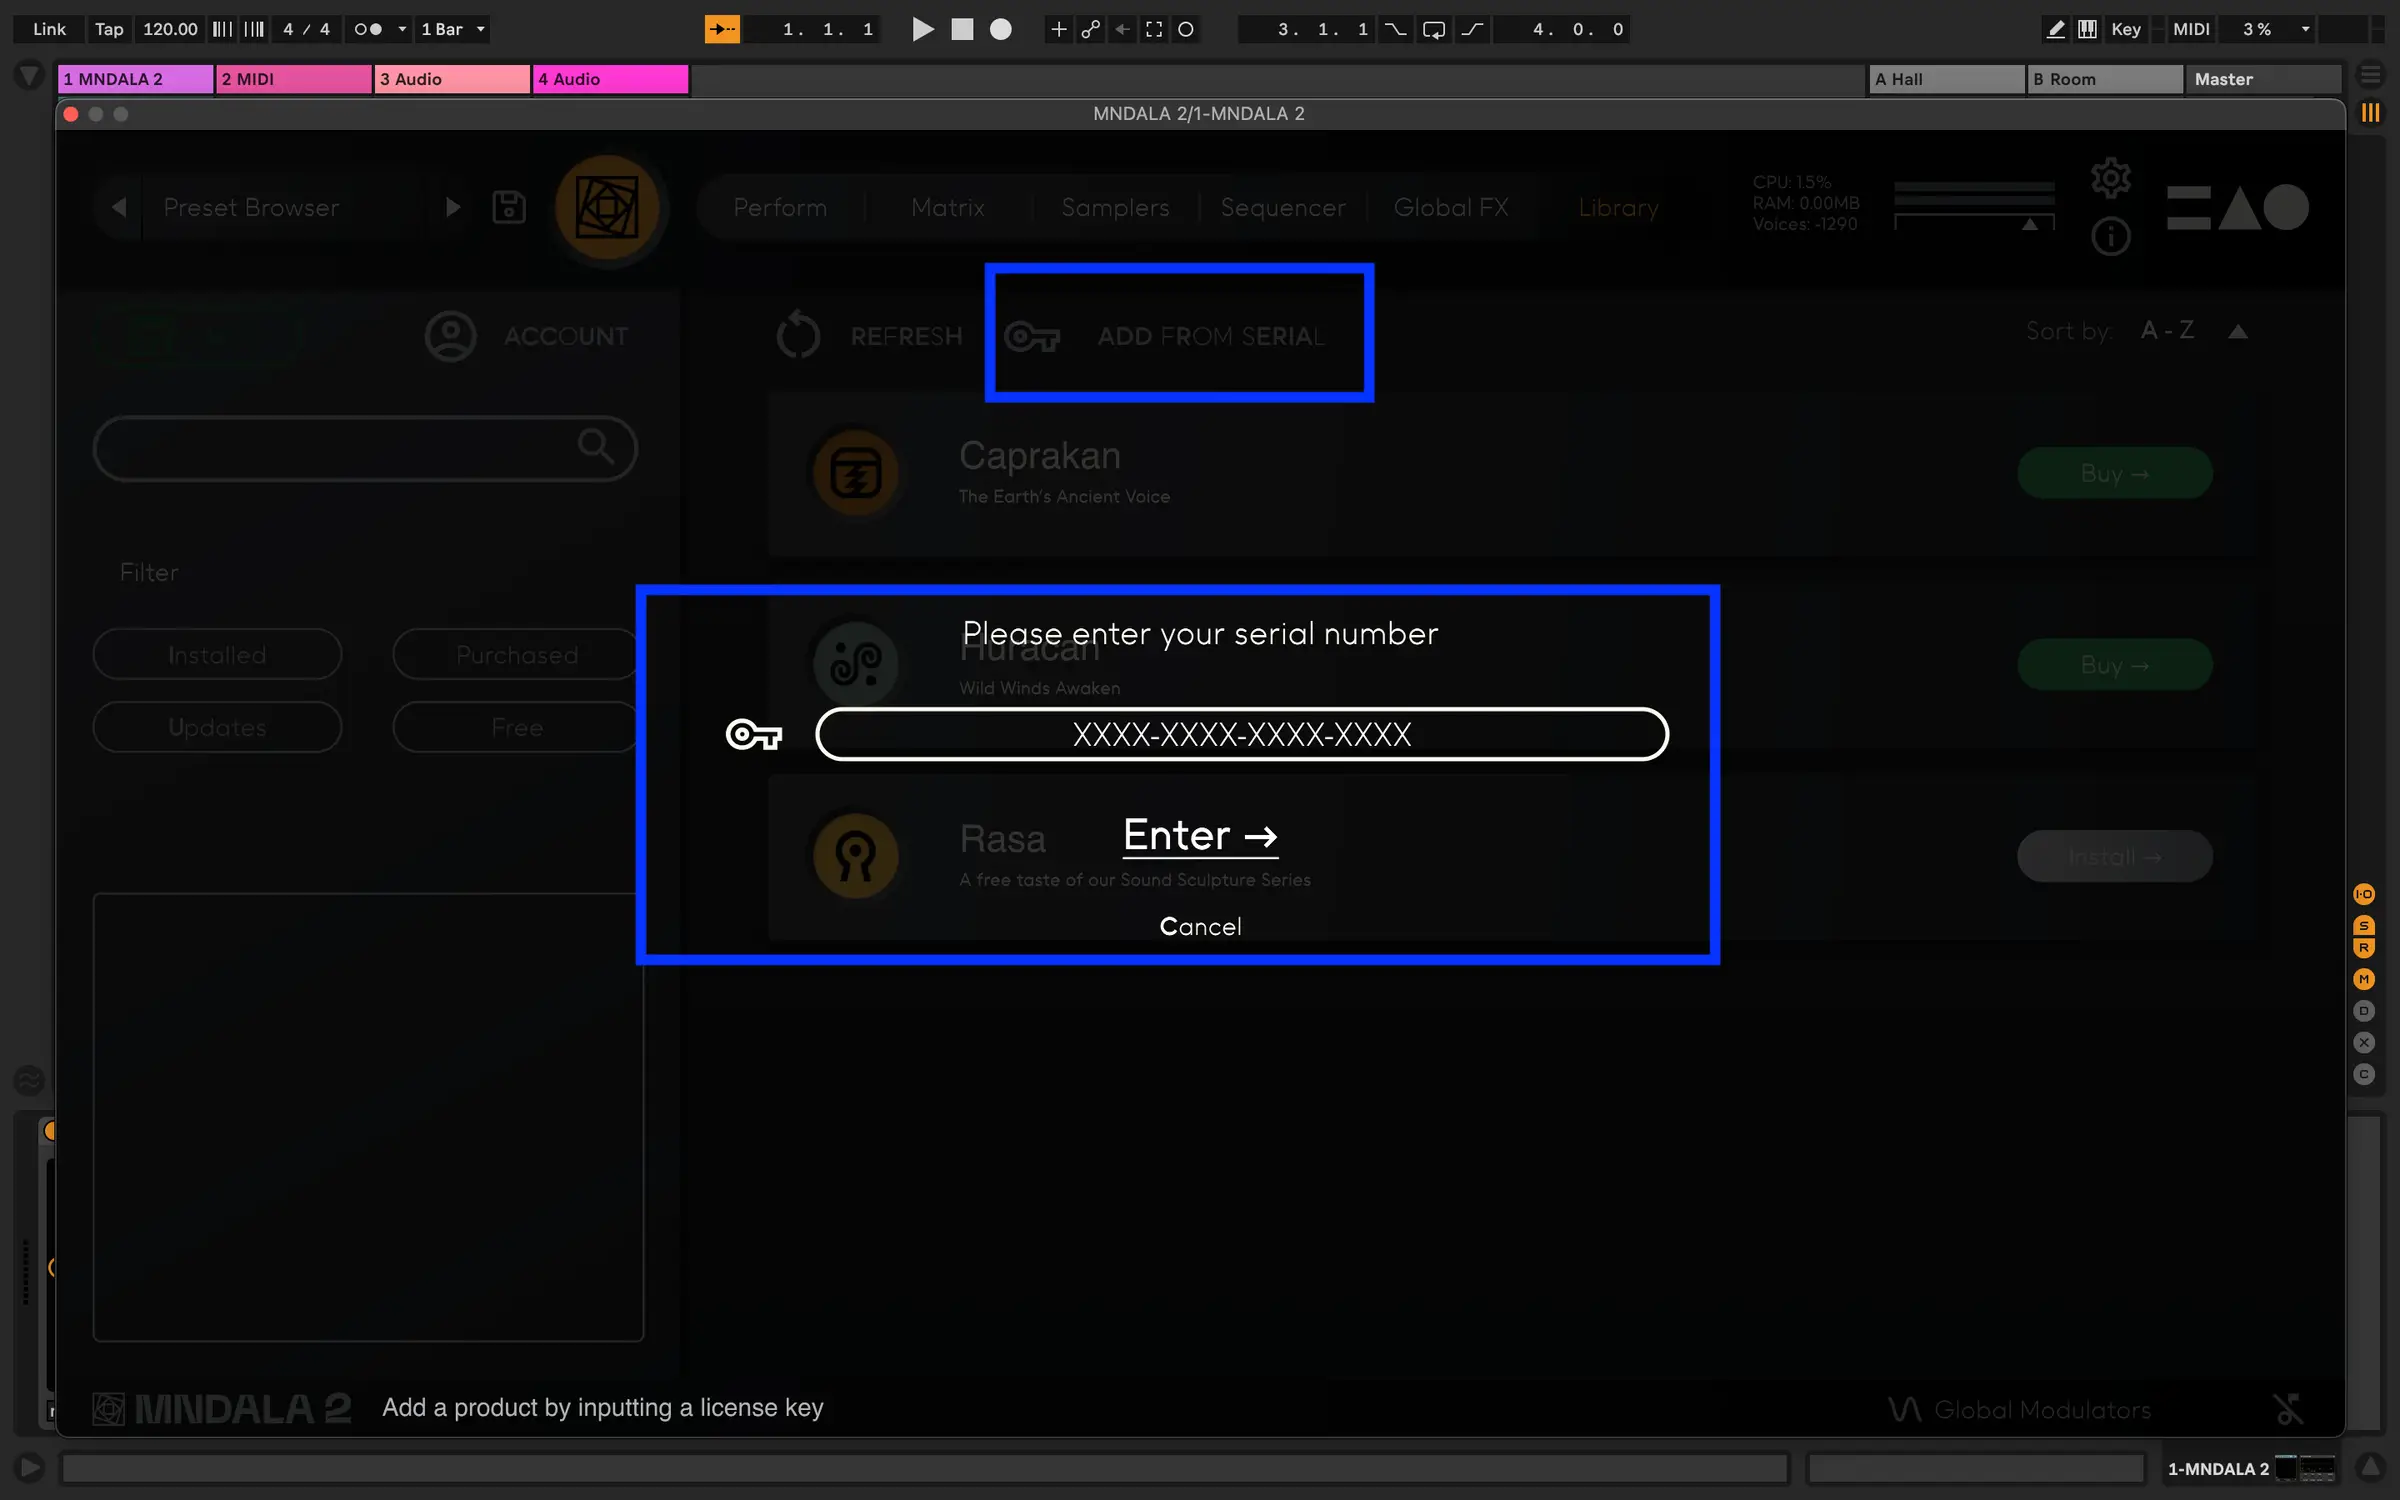Click the 120.00 tempo field
Image resolution: width=2400 pixels, height=1500 pixels.
click(x=170, y=29)
